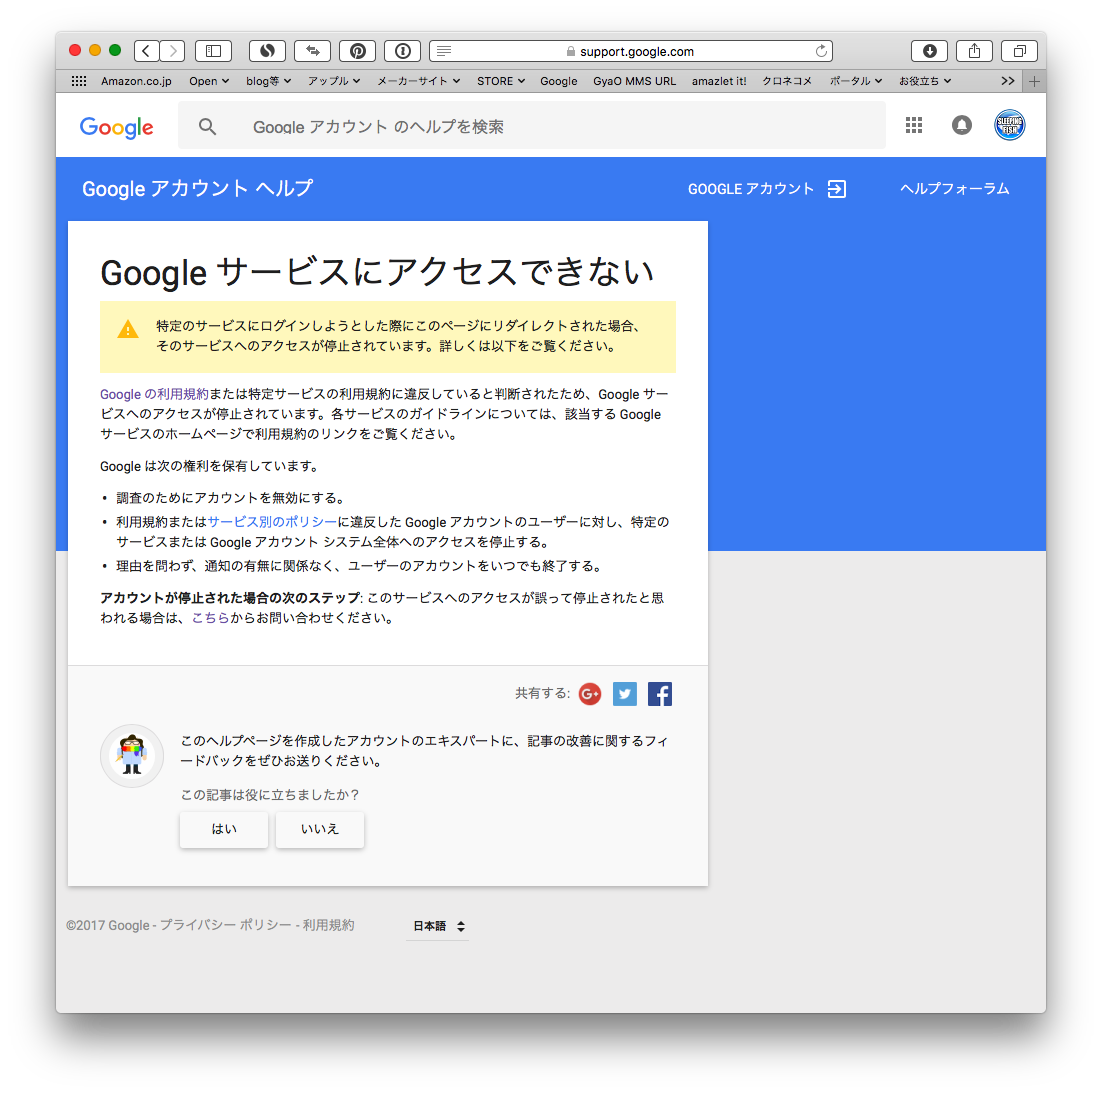Click the support.google.com address bar
Viewport: 1102px width, 1093px height.
[630, 51]
